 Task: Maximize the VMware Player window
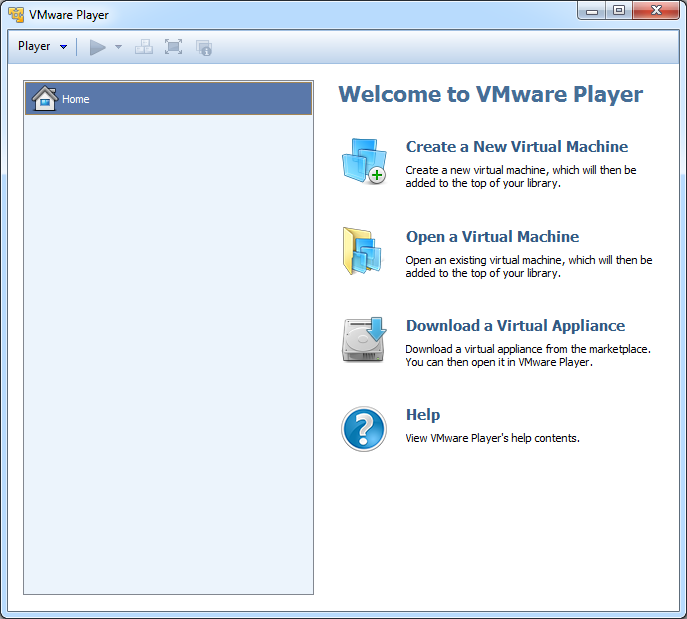(x=619, y=11)
